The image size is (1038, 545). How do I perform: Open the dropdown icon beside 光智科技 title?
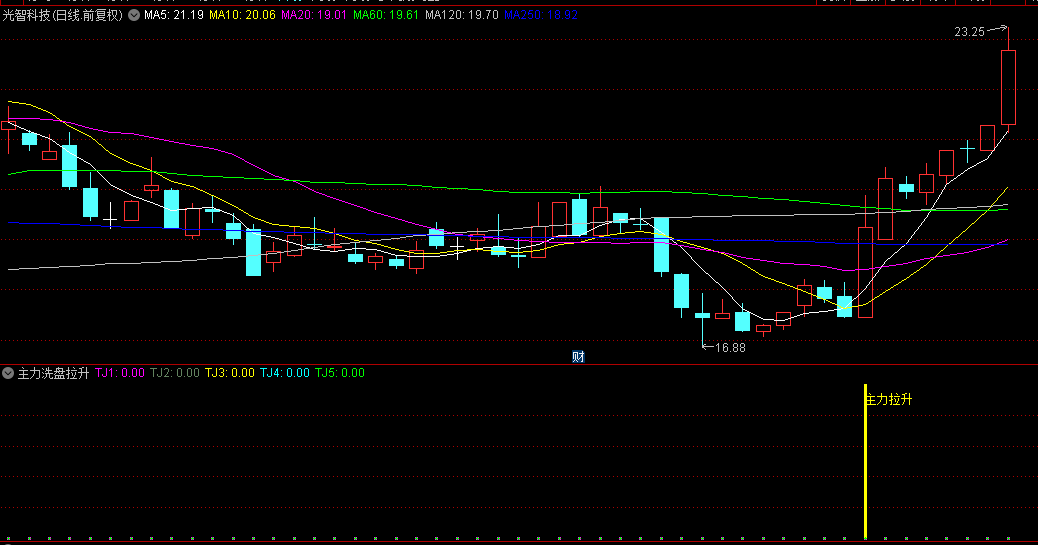(x=134, y=15)
